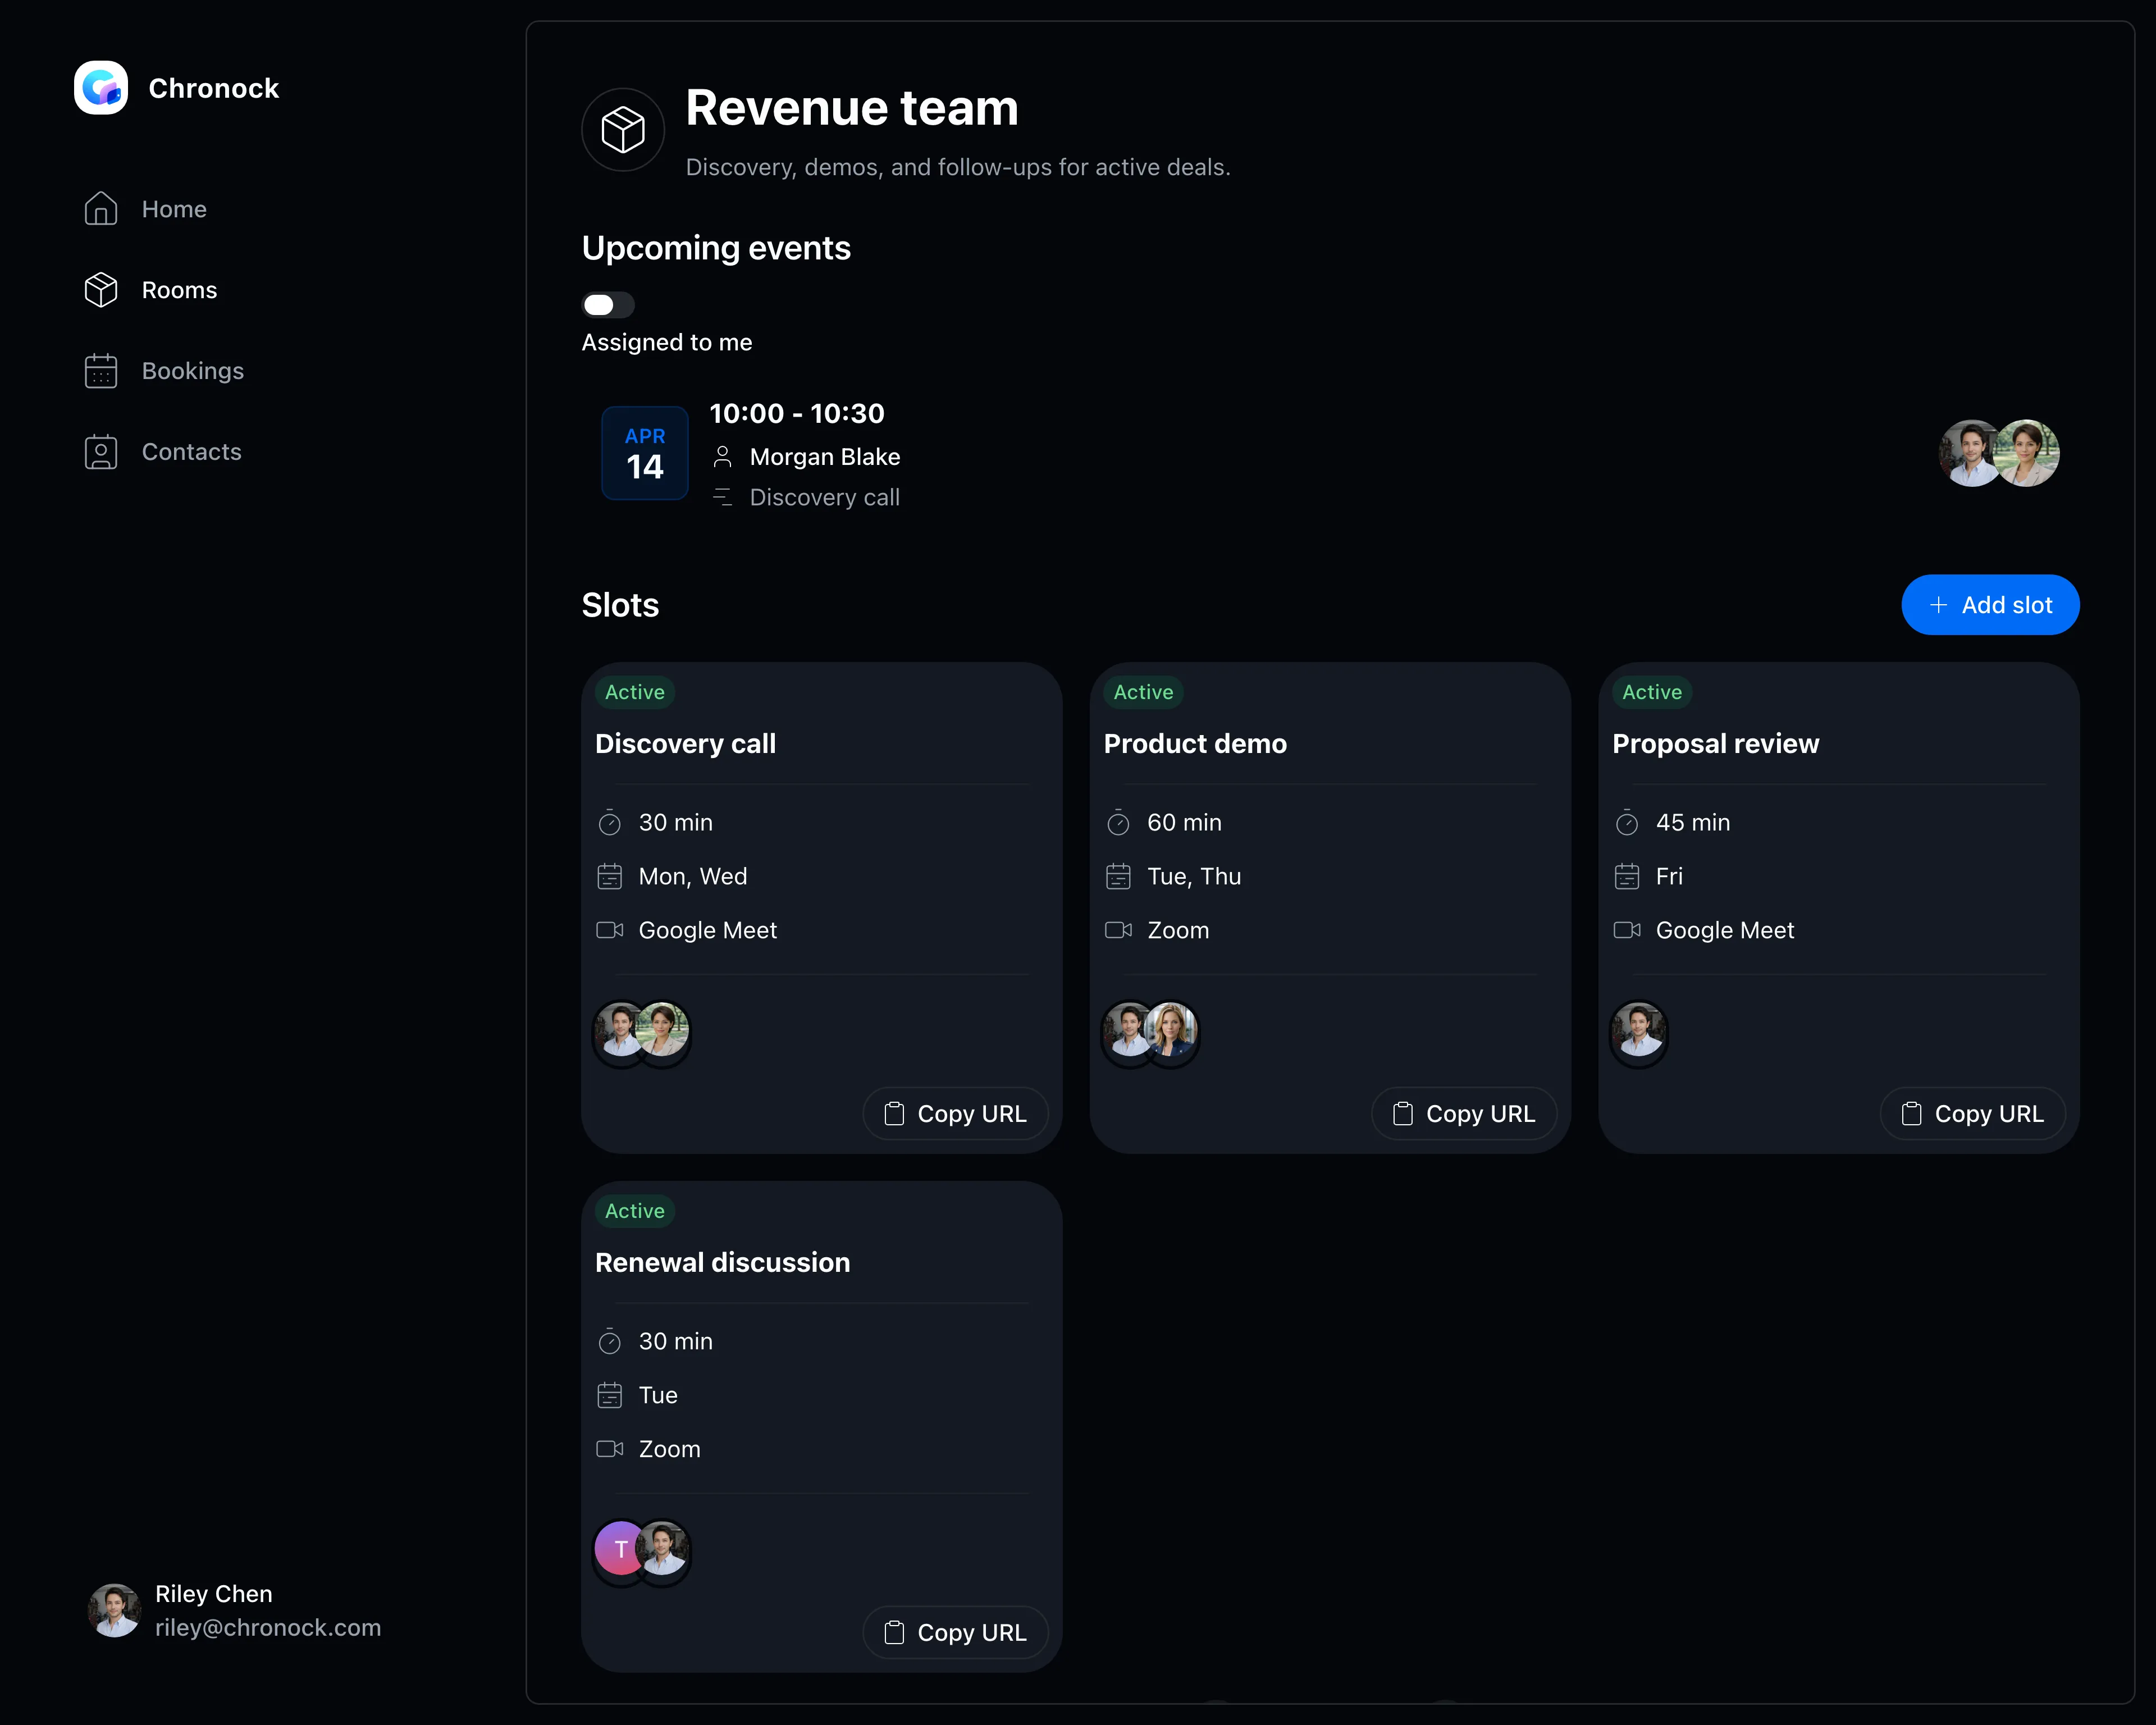Image resolution: width=2156 pixels, height=1725 pixels.
Task: Click video camera icon on Product demo card
Action: pyautogui.click(x=1118, y=930)
